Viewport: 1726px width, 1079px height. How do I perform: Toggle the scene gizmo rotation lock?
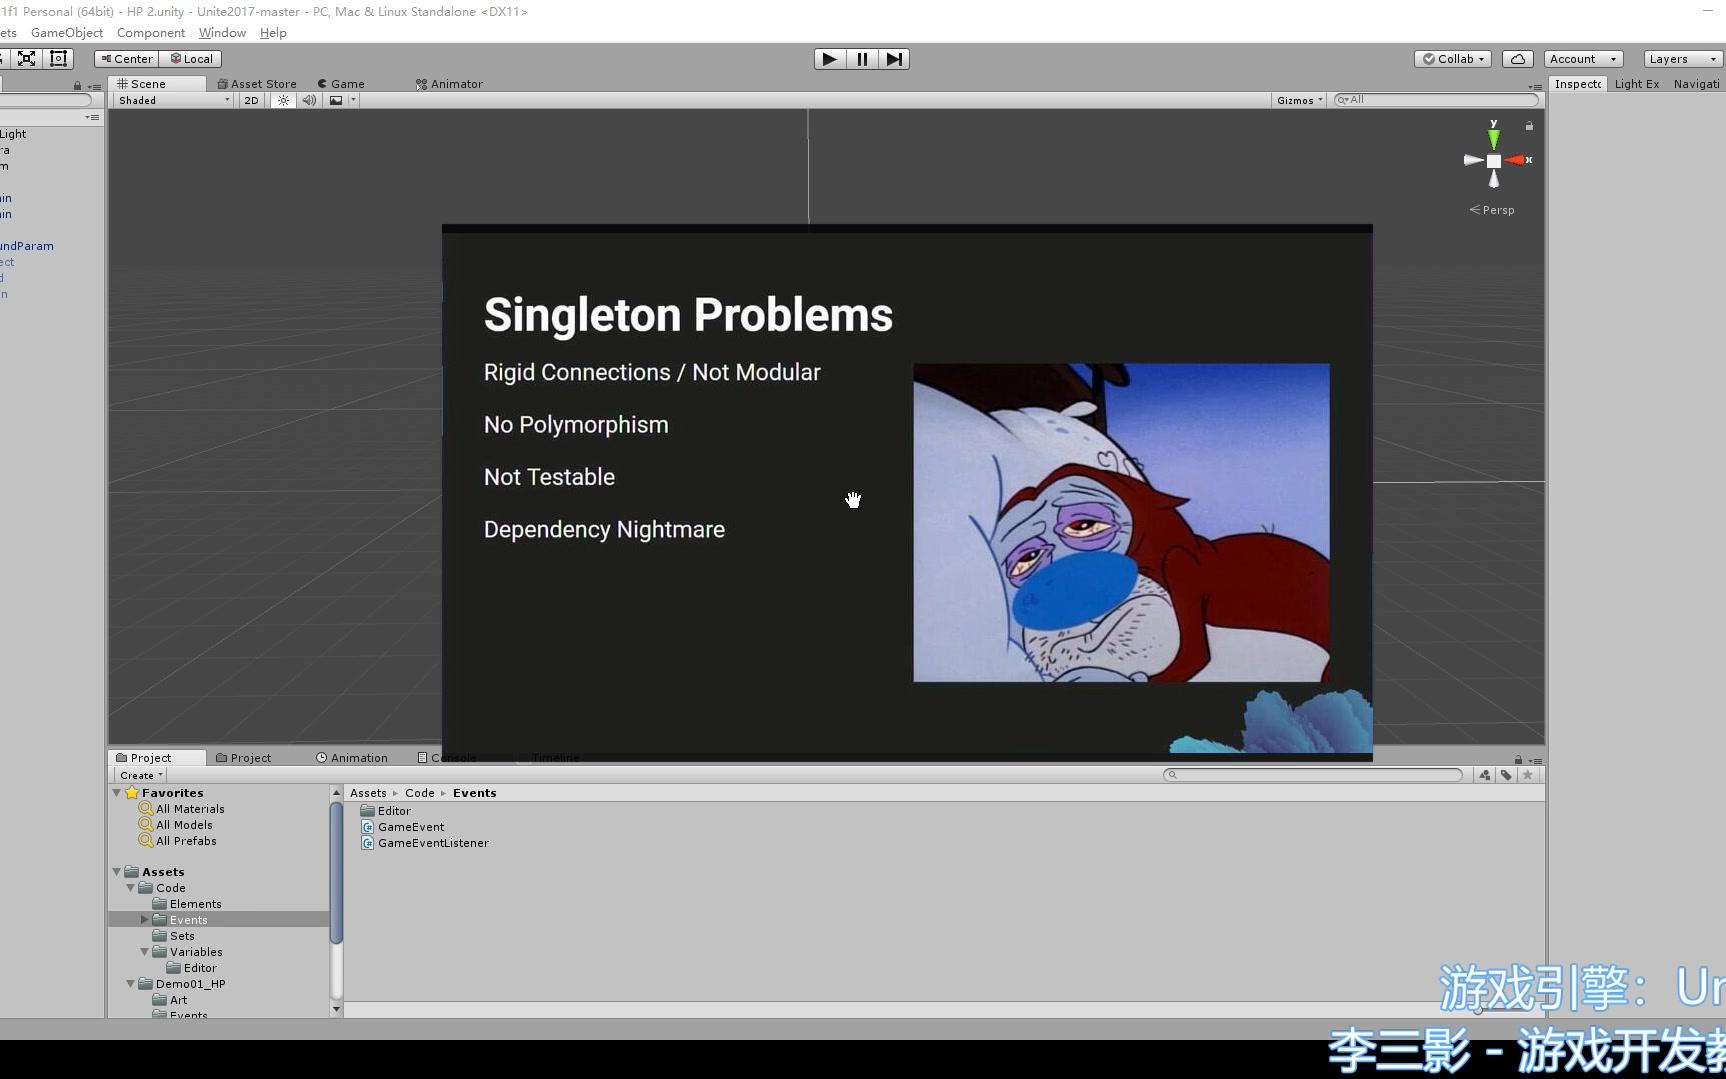click(x=1529, y=126)
